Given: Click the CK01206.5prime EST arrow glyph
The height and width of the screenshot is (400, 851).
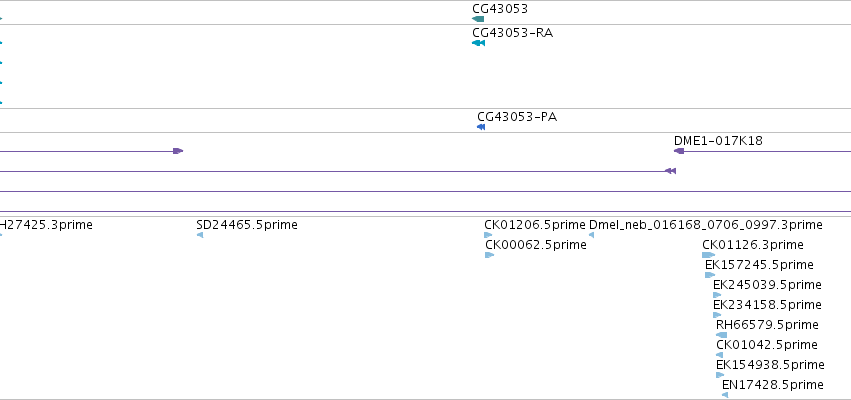Looking at the screenshot, I should click(488, 235).
